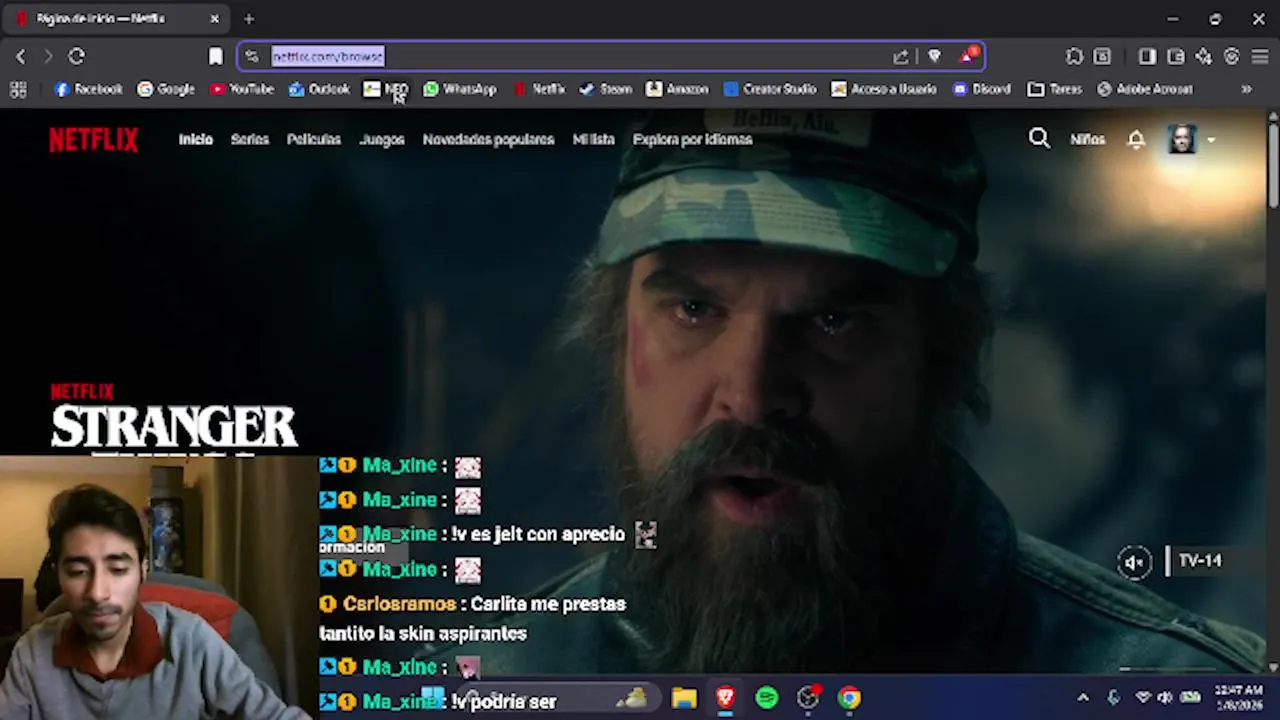The height and width of the screenshot is (720, 1280).
Task: Open the Creator Studio bookmark
Action: tap(770, 90)
